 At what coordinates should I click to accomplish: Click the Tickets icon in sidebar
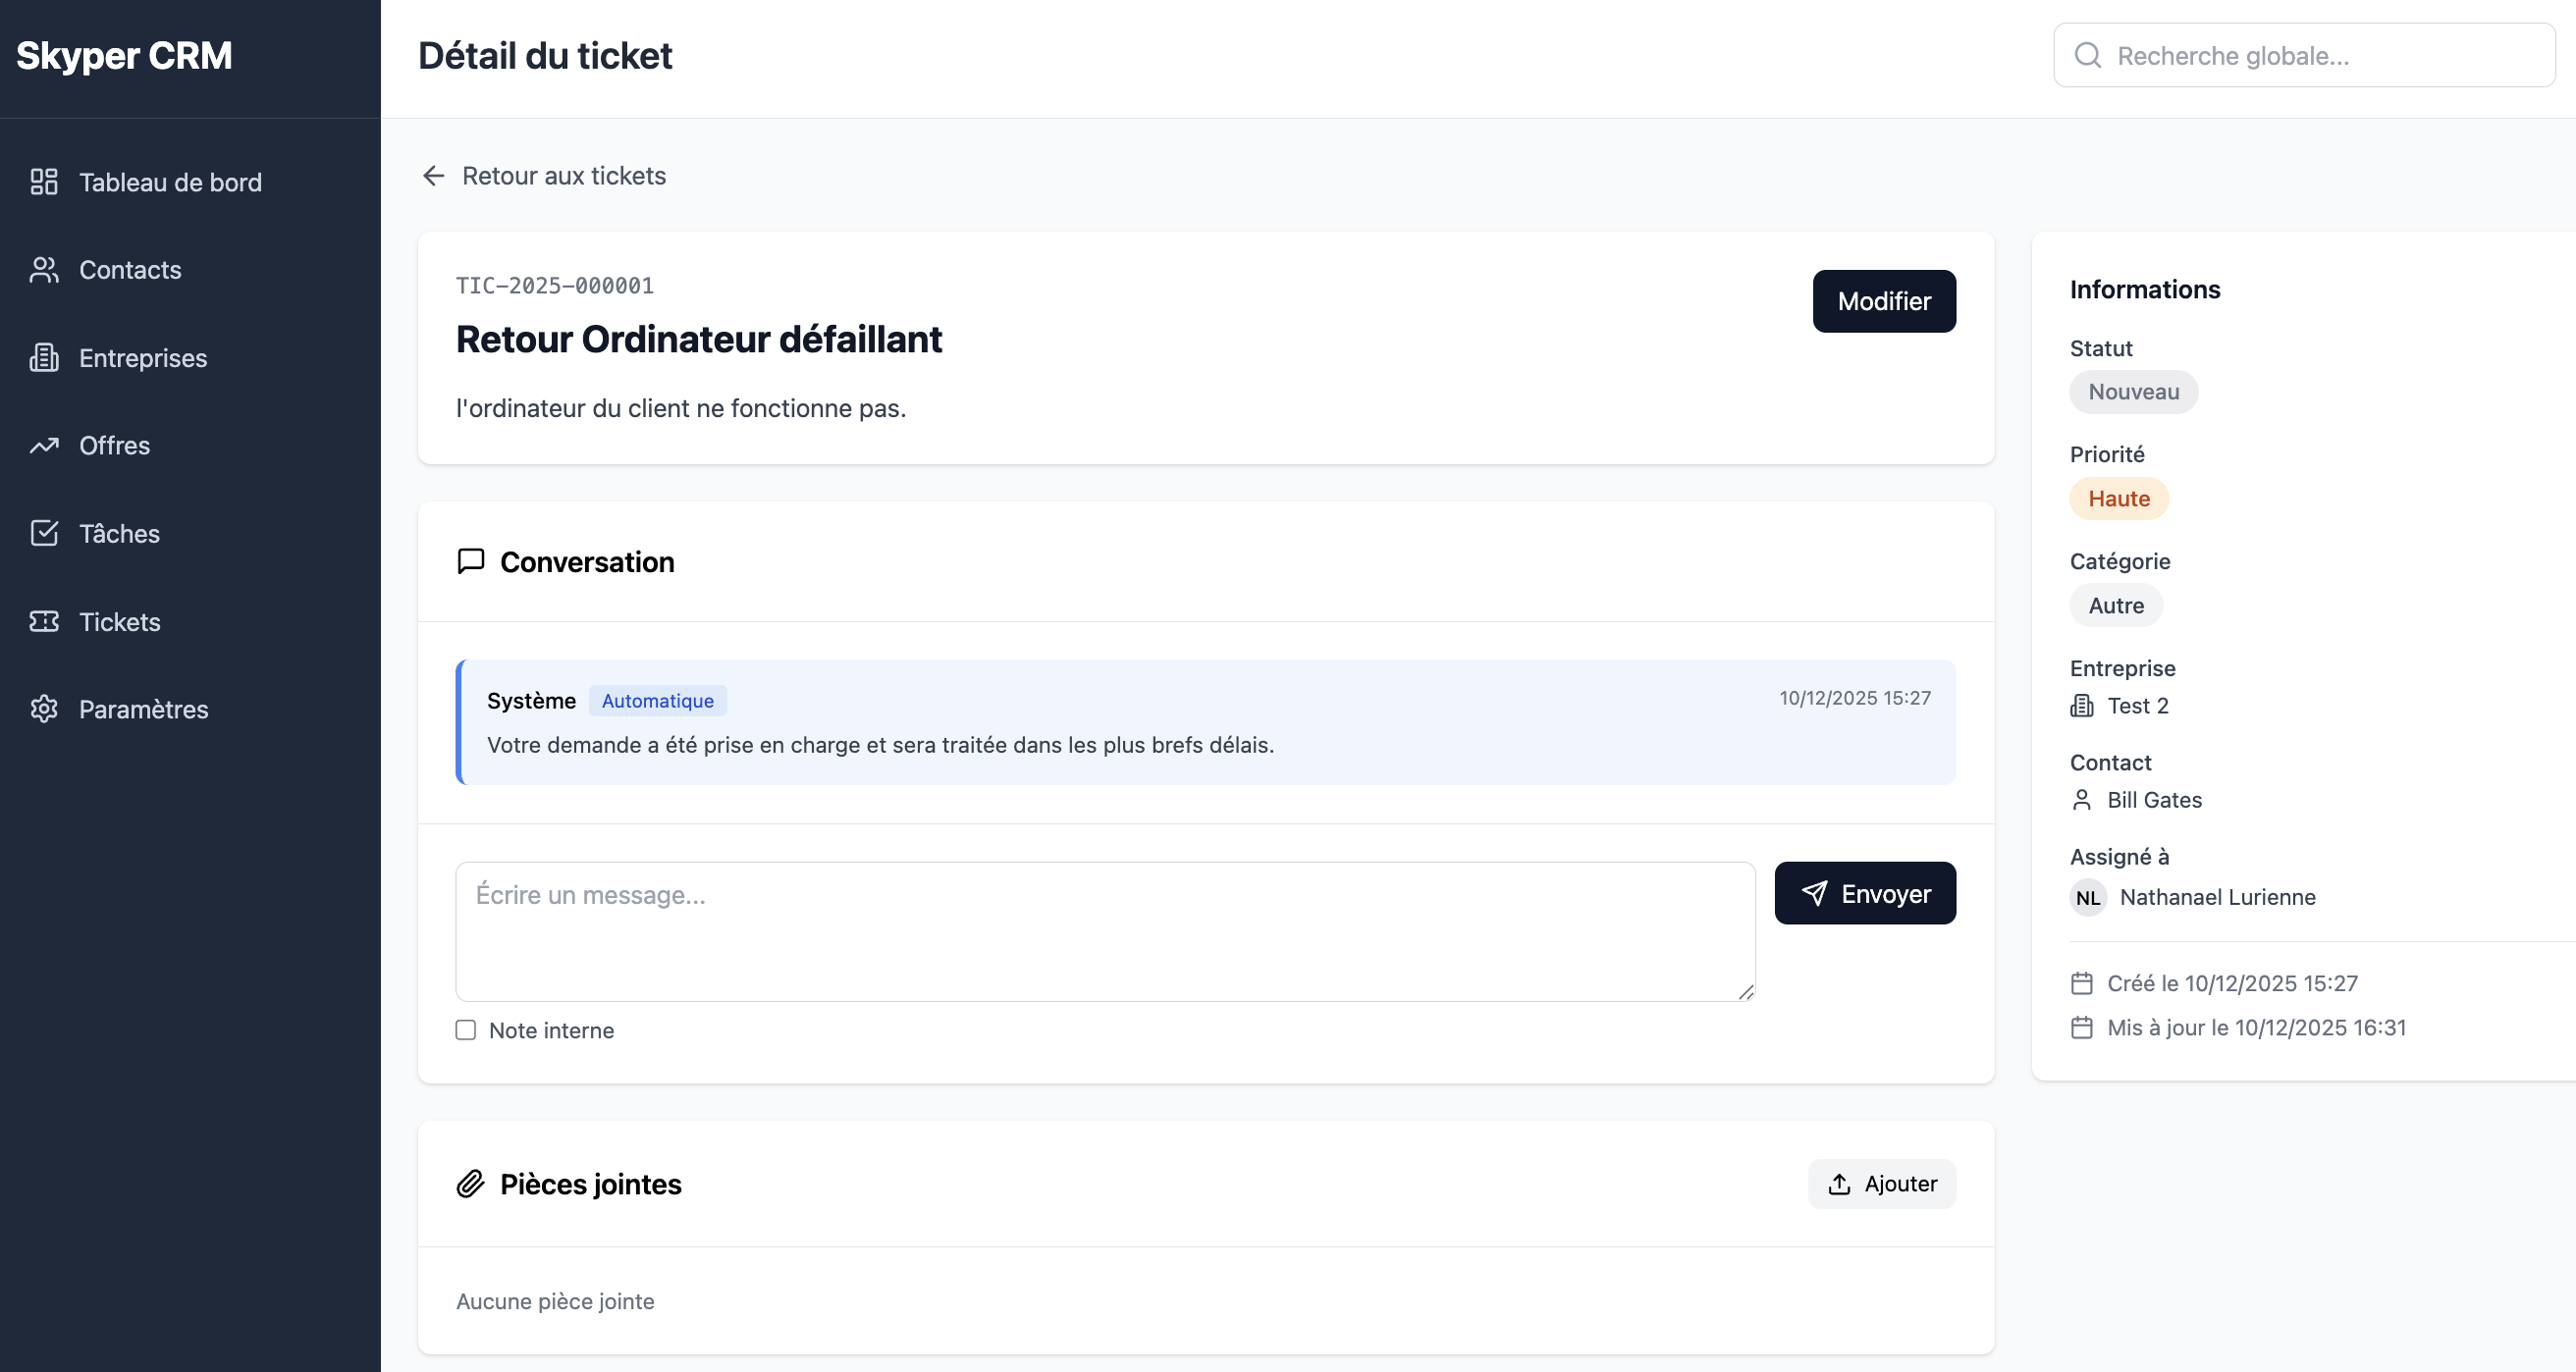point(44,622)
